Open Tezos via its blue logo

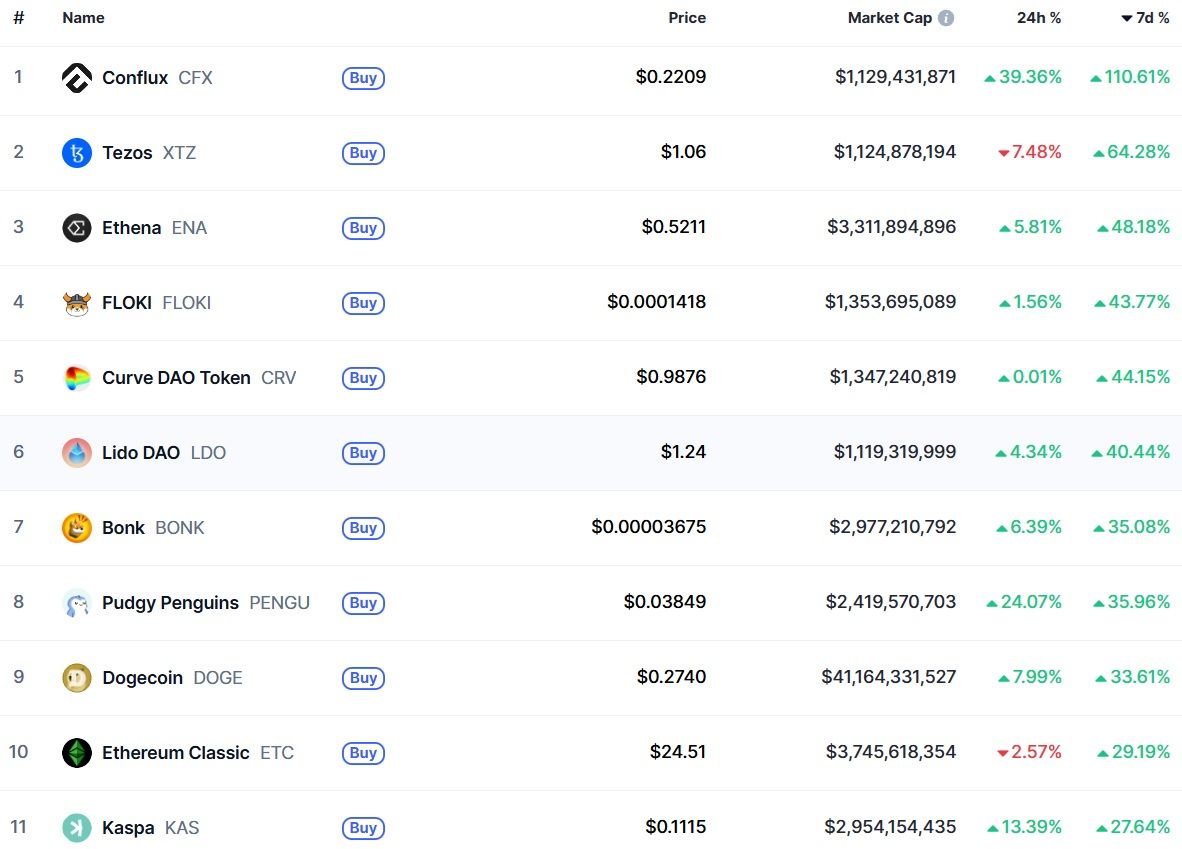tap(76, 153)
